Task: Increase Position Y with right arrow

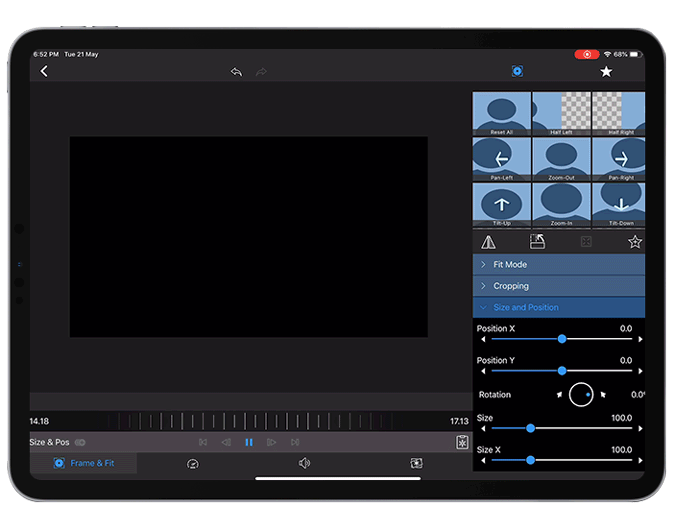Action: tap(640, 371)
